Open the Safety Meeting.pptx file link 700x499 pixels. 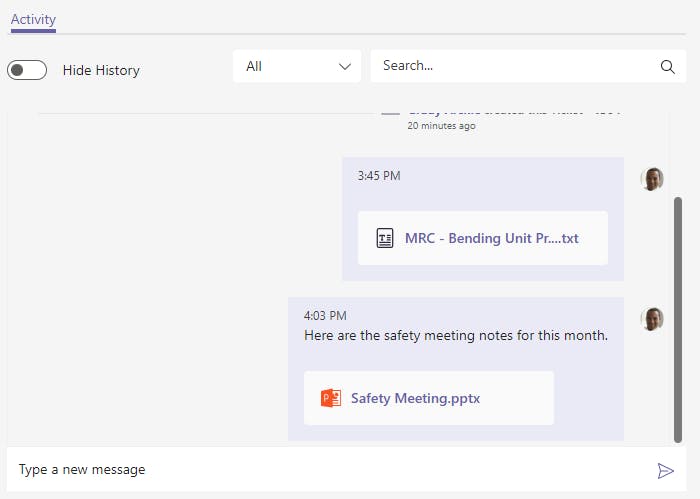415,398
